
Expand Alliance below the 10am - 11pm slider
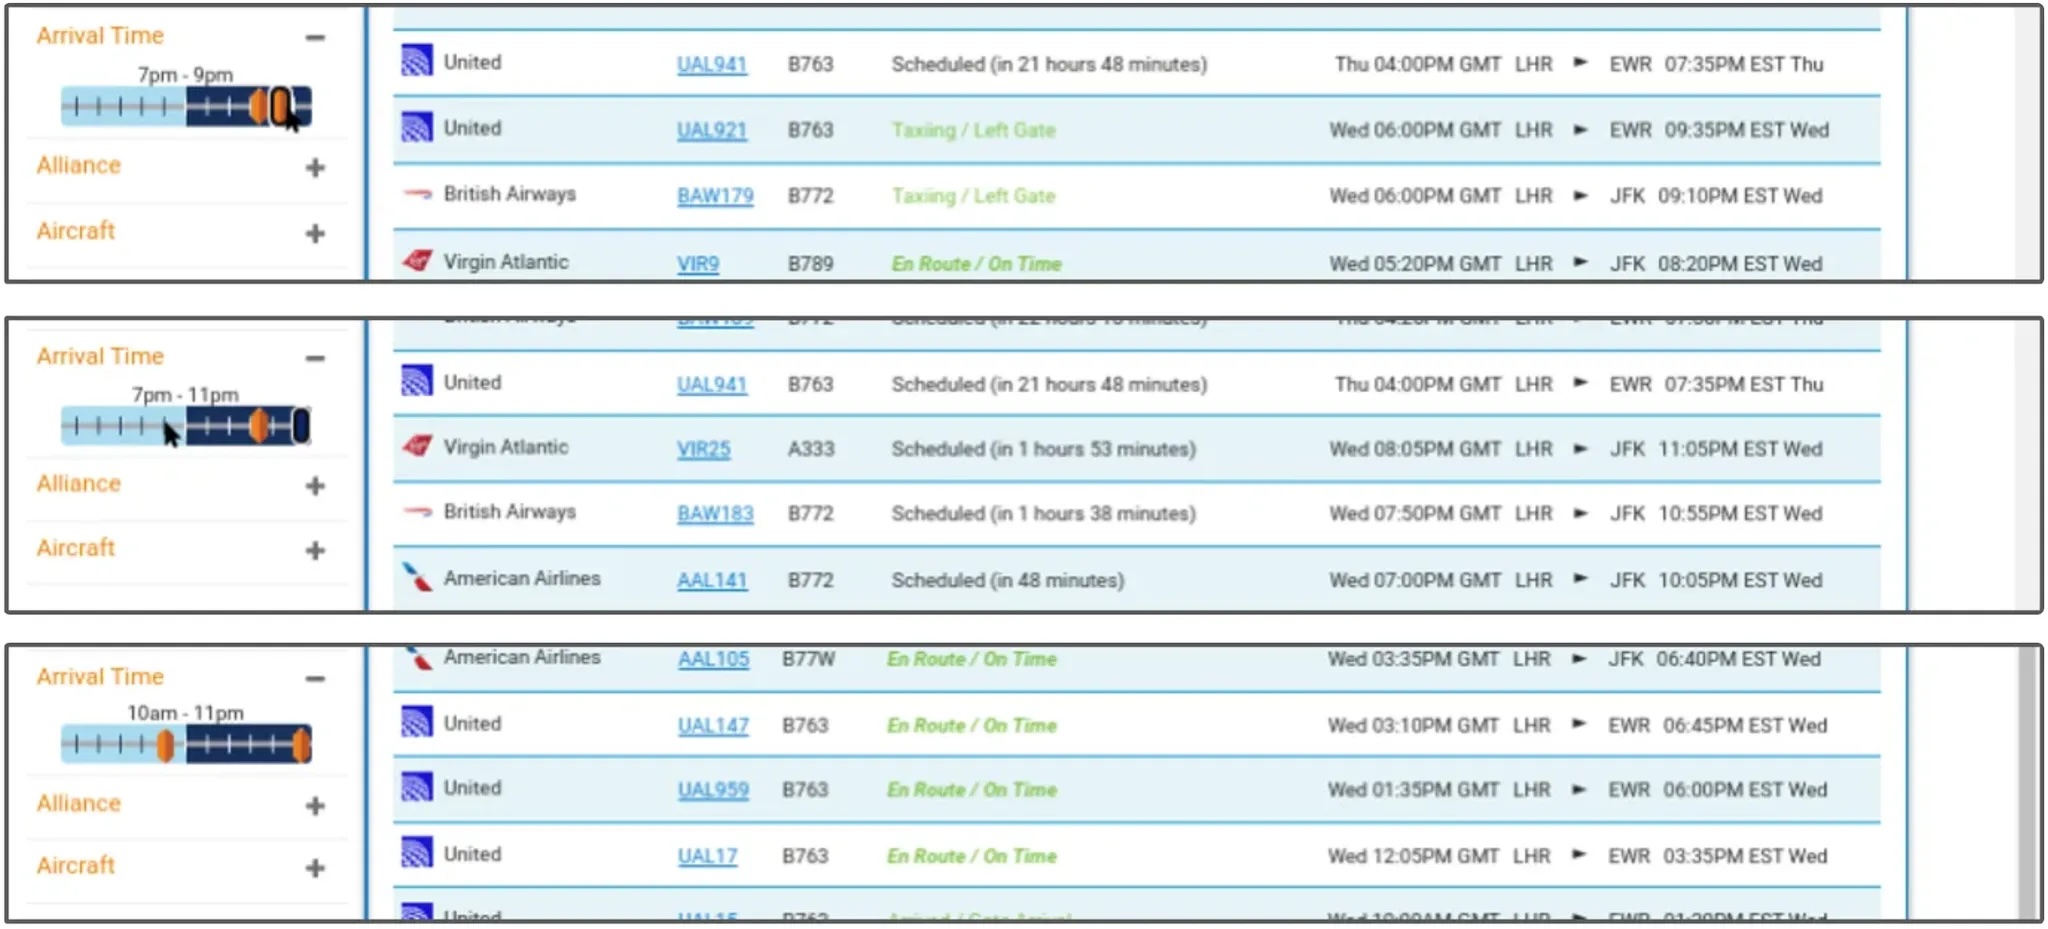[315, 806]
